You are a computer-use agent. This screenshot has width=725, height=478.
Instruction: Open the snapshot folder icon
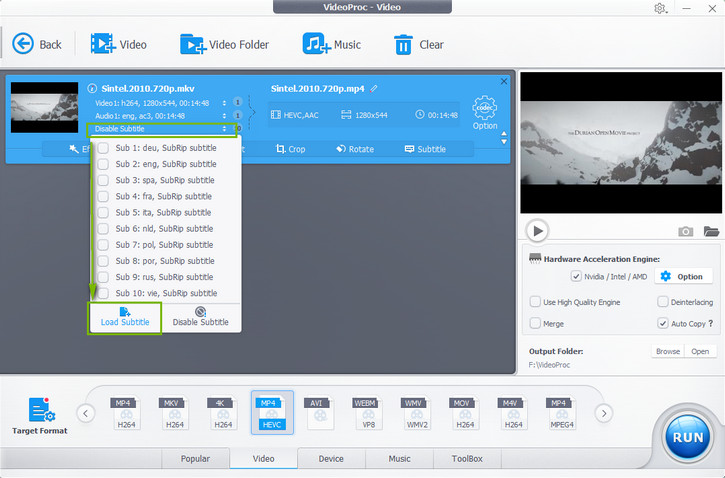point(711,231)
